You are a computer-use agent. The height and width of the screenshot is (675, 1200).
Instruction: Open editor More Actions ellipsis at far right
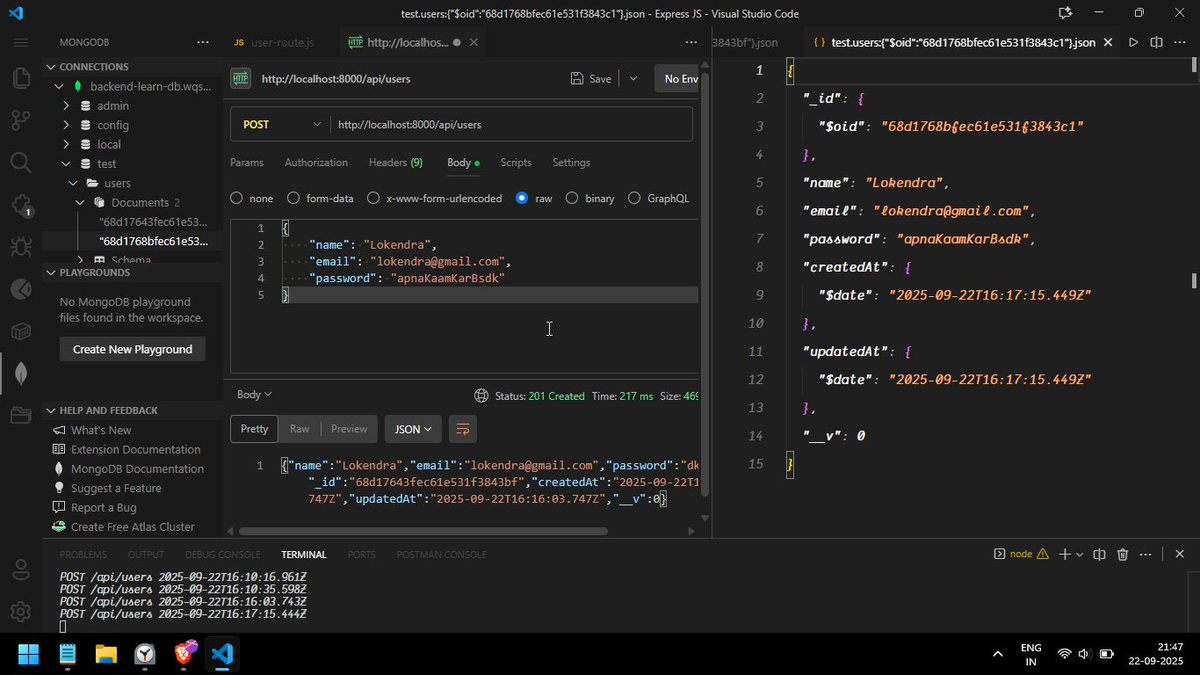pos(1180,43)
